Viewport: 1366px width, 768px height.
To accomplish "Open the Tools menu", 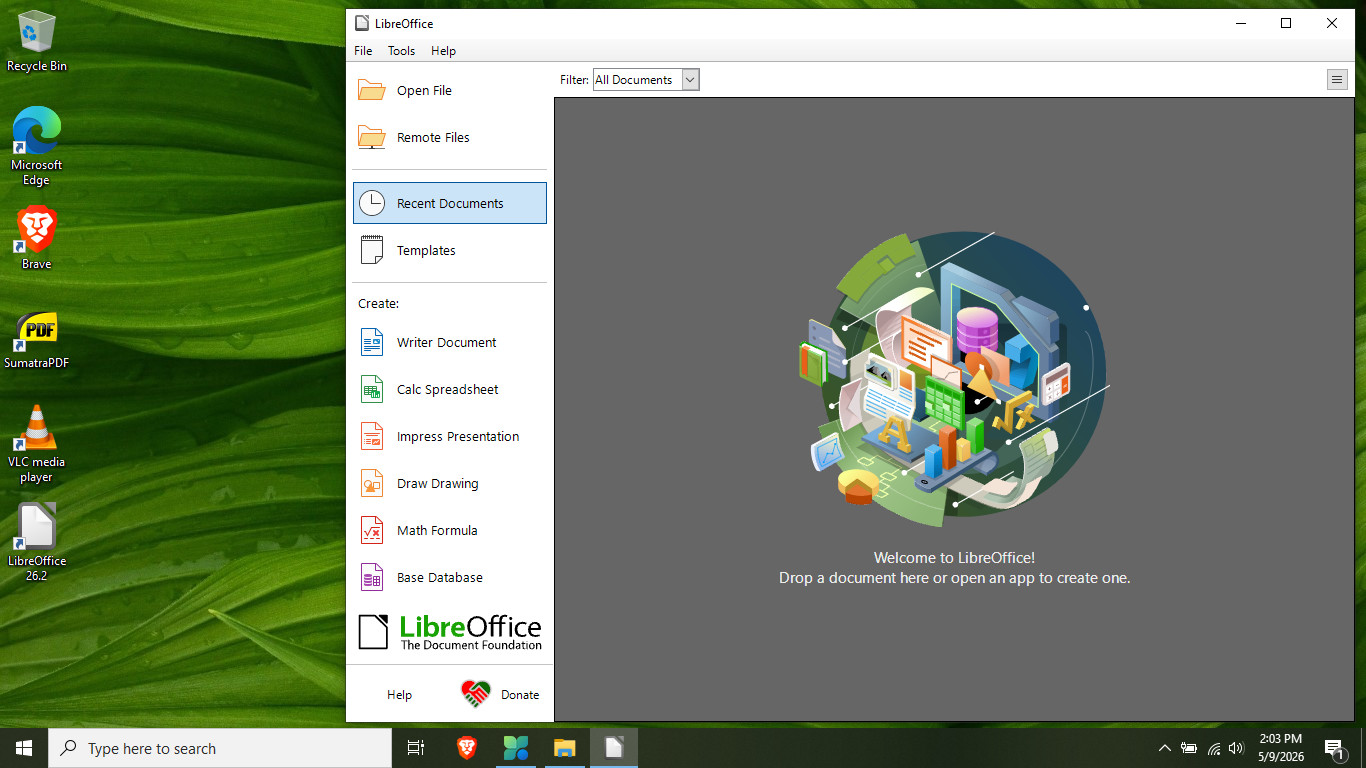I will pyautogui.click(x=401, y=51).
